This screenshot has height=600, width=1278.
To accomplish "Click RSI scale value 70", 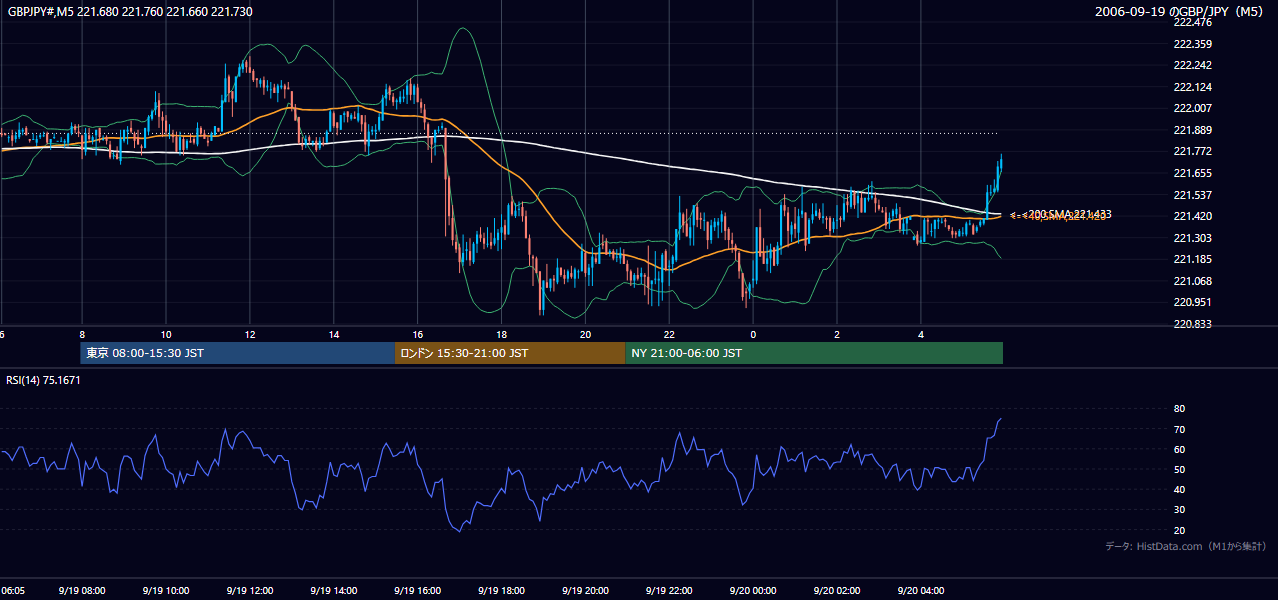I will [1179, 429].
